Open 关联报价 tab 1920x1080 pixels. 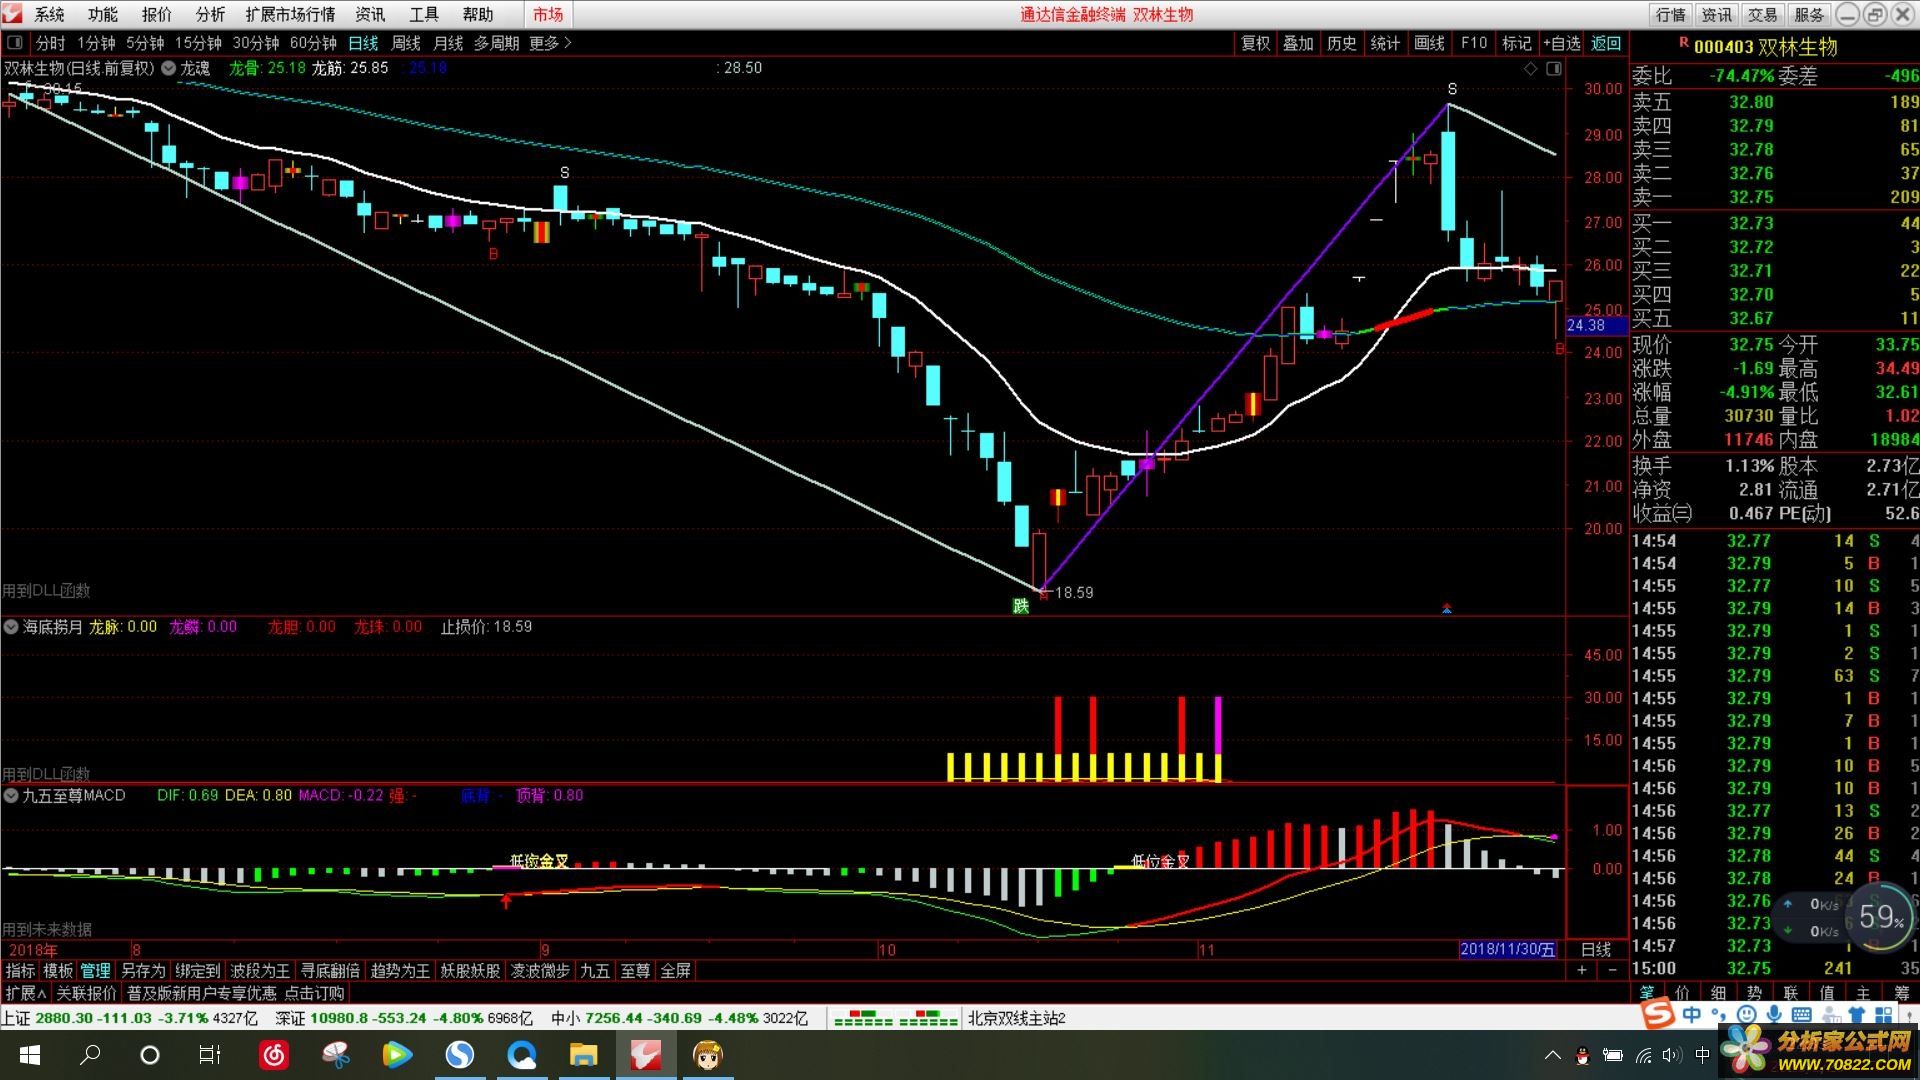[86, 993]
